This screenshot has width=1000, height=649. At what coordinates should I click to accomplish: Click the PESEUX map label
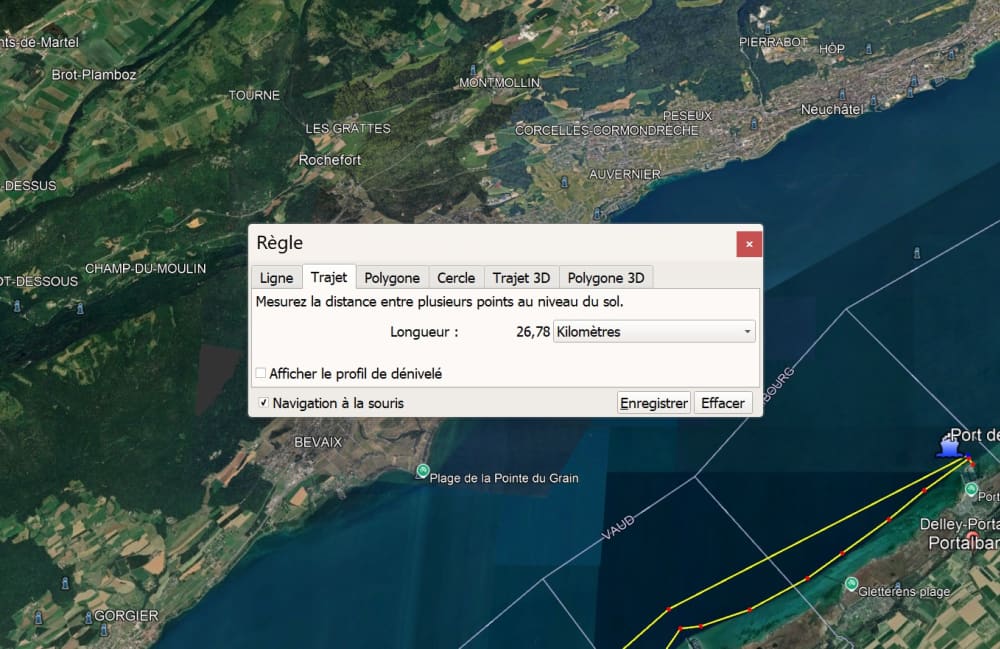point(688,115)
